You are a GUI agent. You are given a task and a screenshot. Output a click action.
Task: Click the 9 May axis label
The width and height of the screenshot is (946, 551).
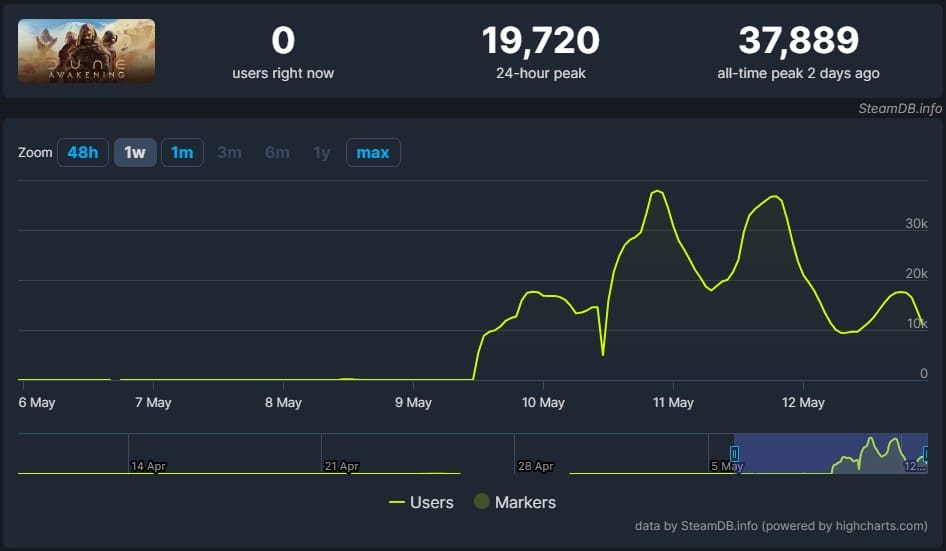click(413, 403)
